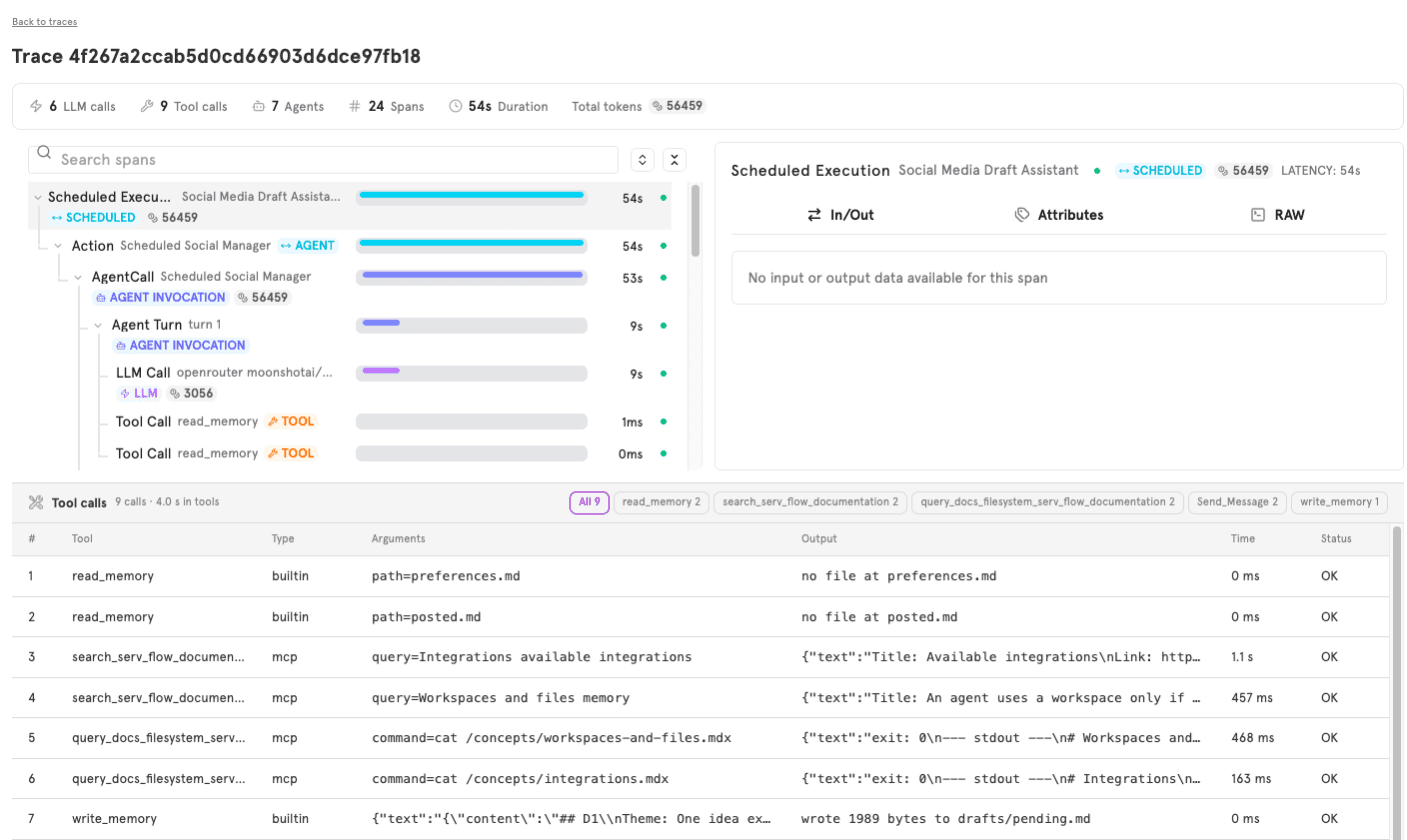Screen dimensions: 1407x840
Task: Collapse the Agent Turn turn 1 node
Action: click(98, 325)
